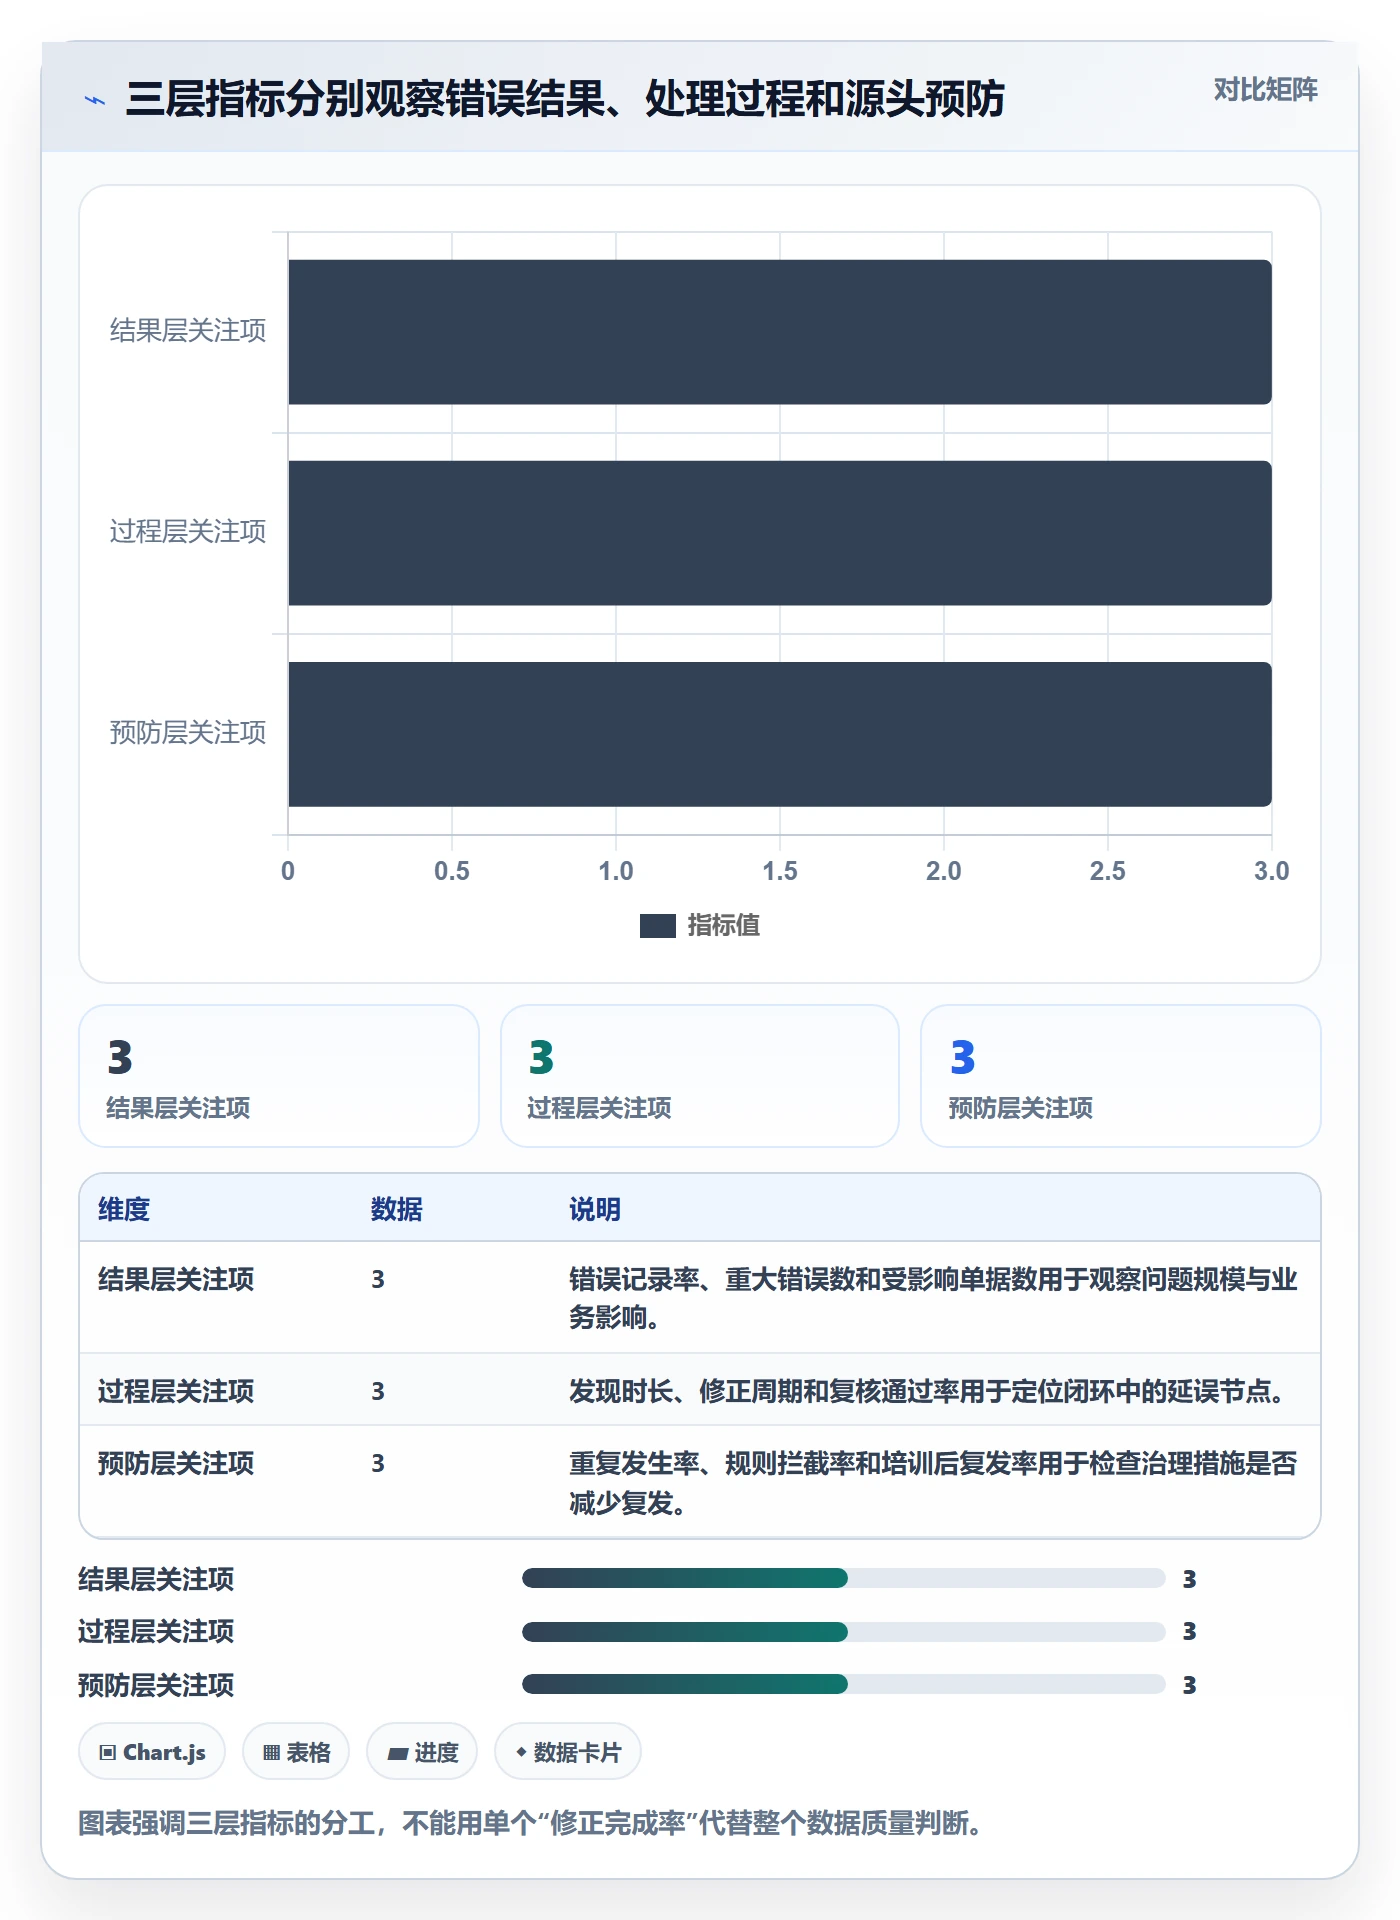Screen dimensions: 1400x1920
Task: Click the 1.5 tick on the x-axis
Action: [x=780, y=871]
